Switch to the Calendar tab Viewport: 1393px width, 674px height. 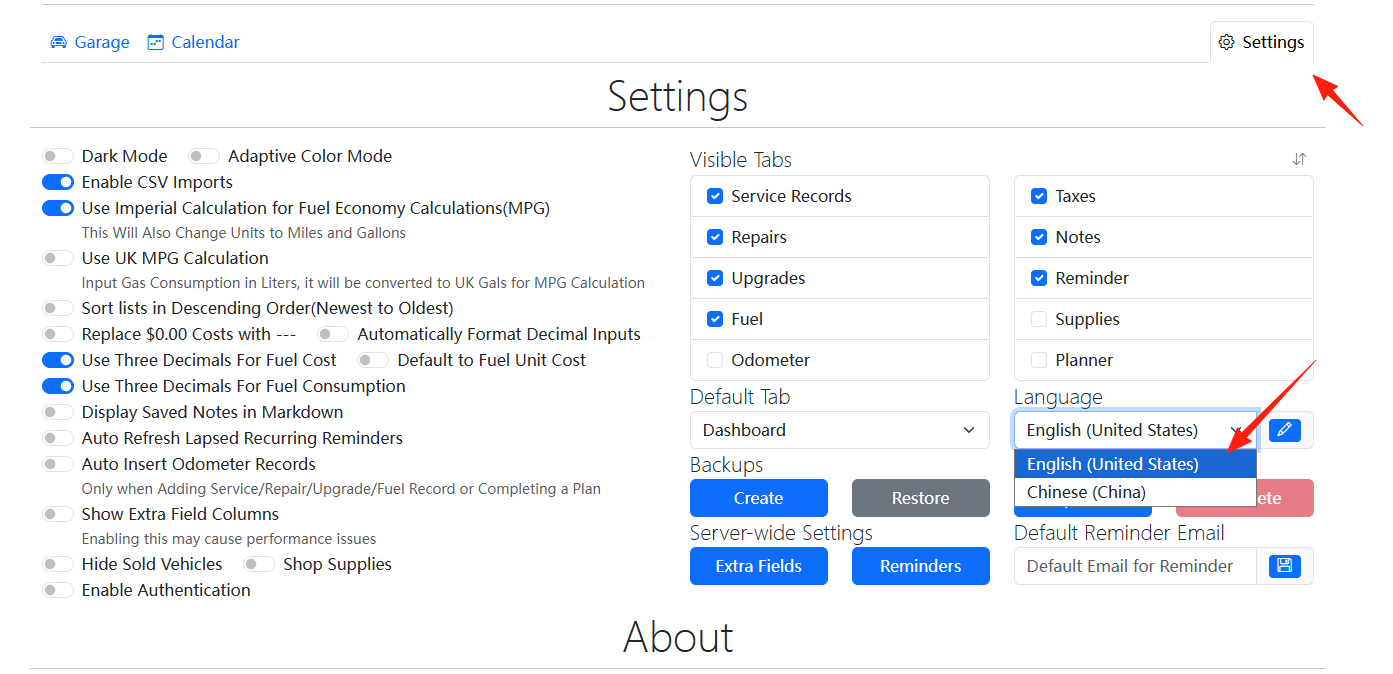point(193,42)
